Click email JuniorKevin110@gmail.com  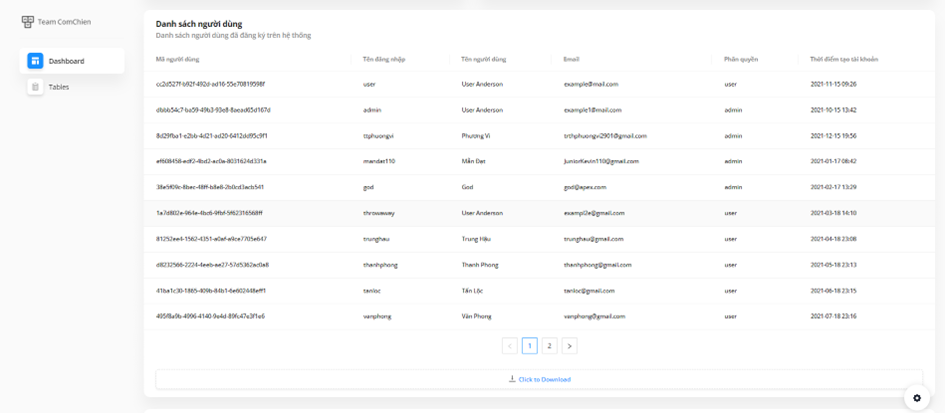[600, 162]
